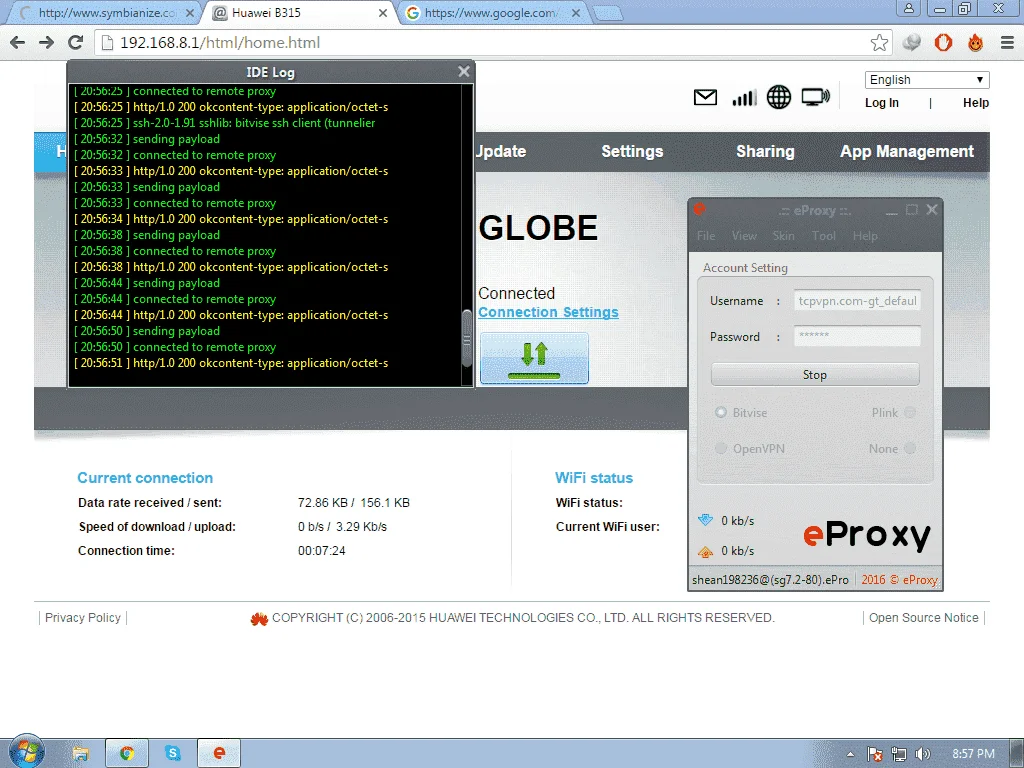Image resolution: width=1024 pixels, height=768 pixels.
Task: Open eProxy Skin menu
Action: pos(784,236)
